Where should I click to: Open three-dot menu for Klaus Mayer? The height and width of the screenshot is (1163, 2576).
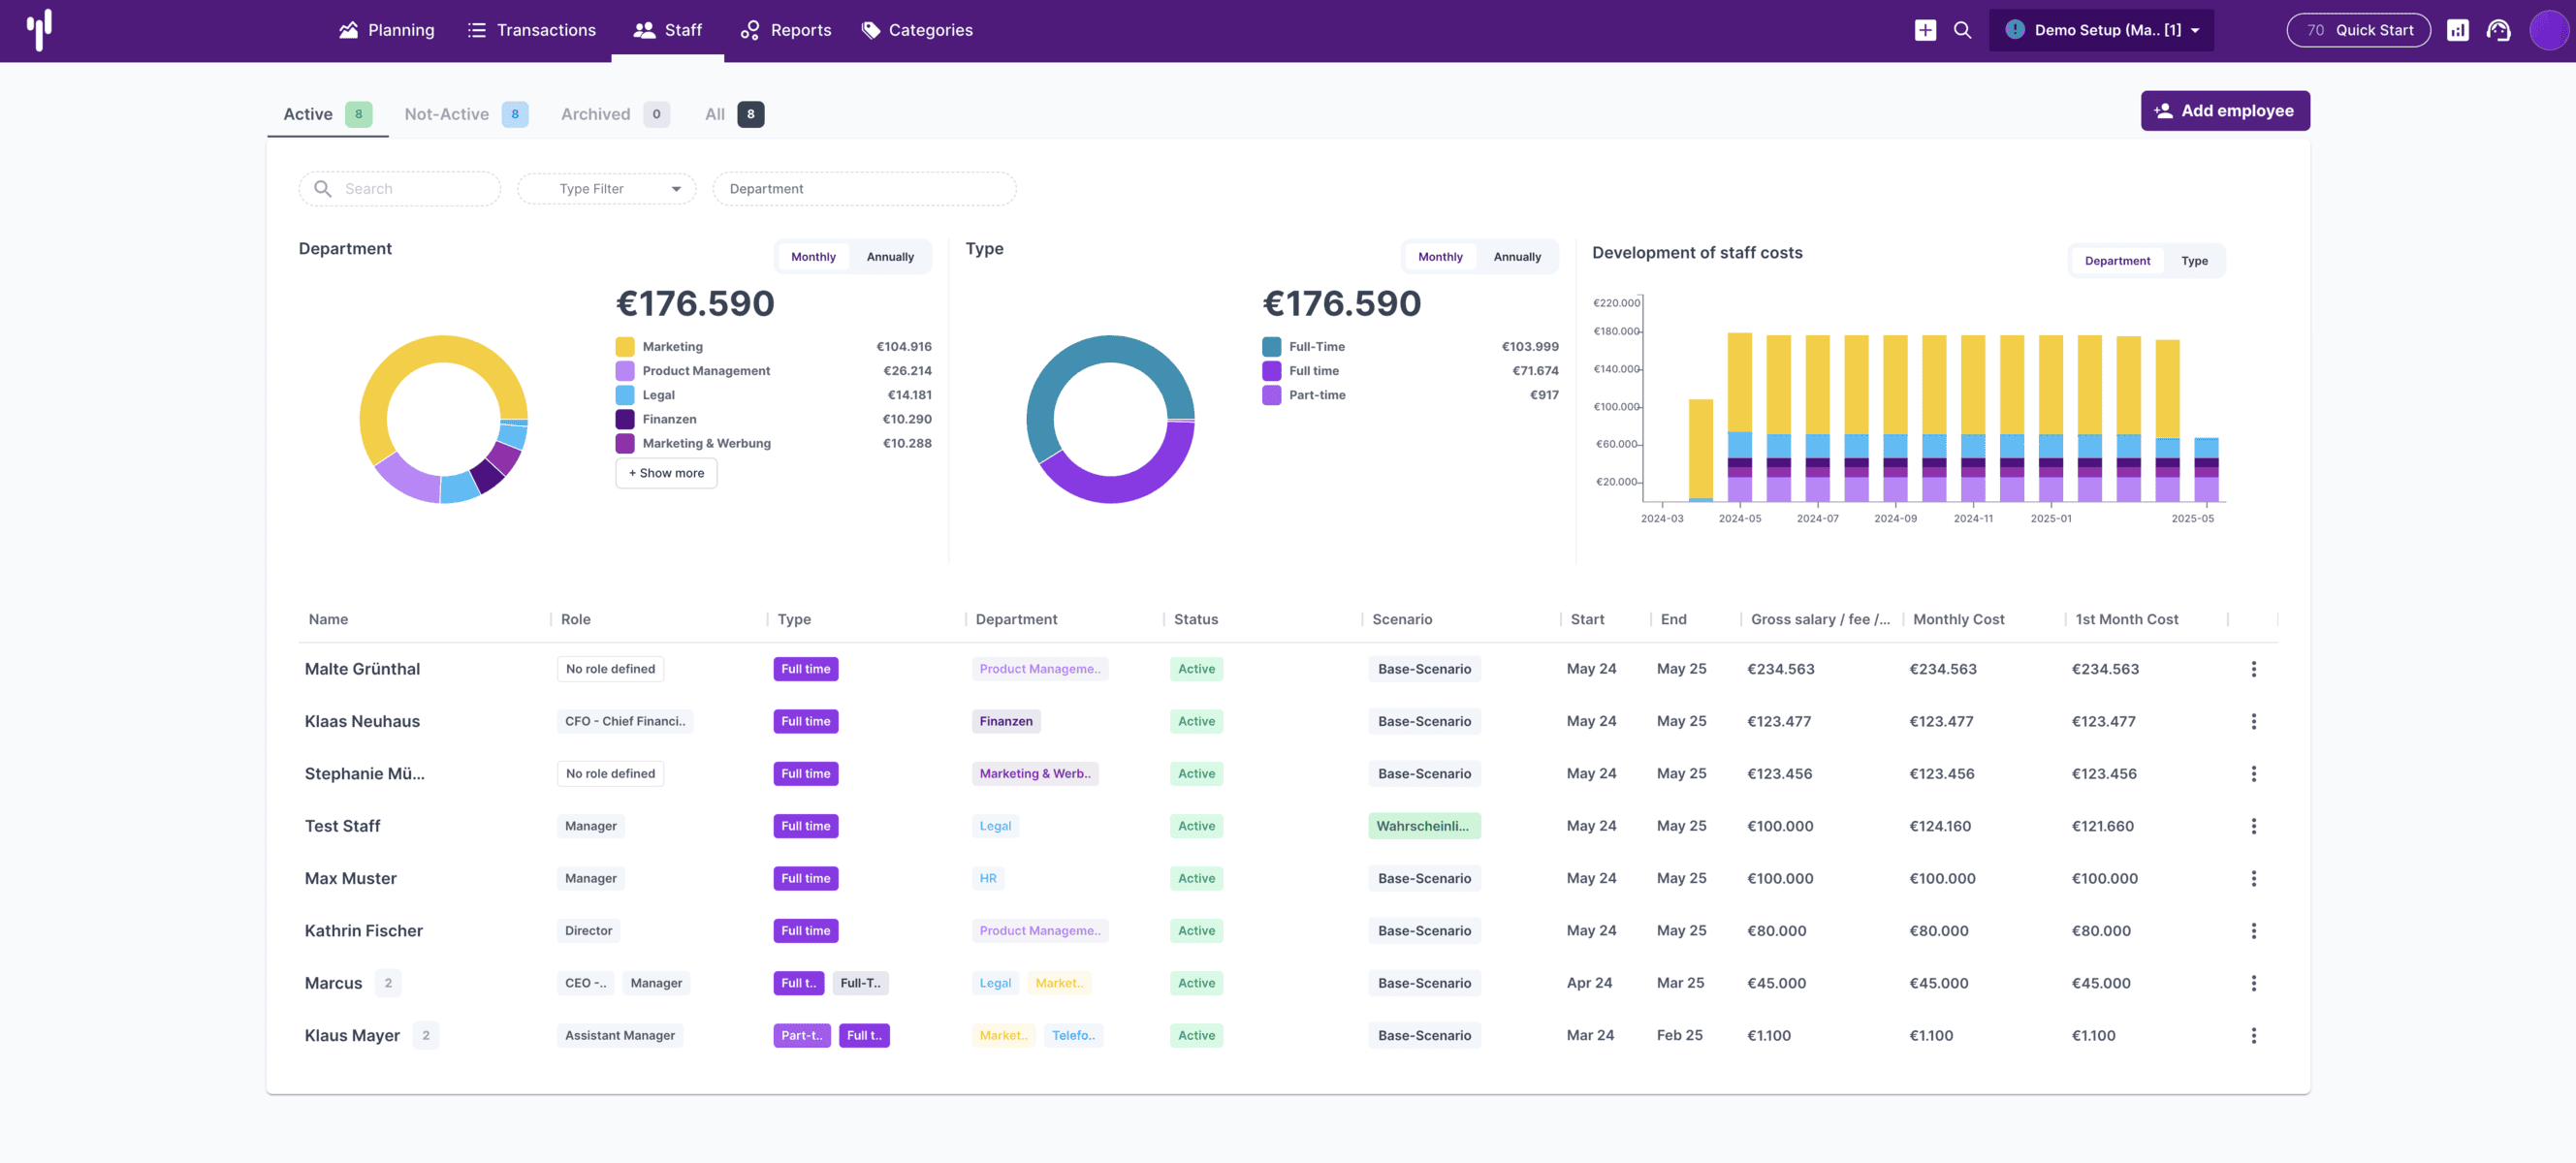2253,1035
